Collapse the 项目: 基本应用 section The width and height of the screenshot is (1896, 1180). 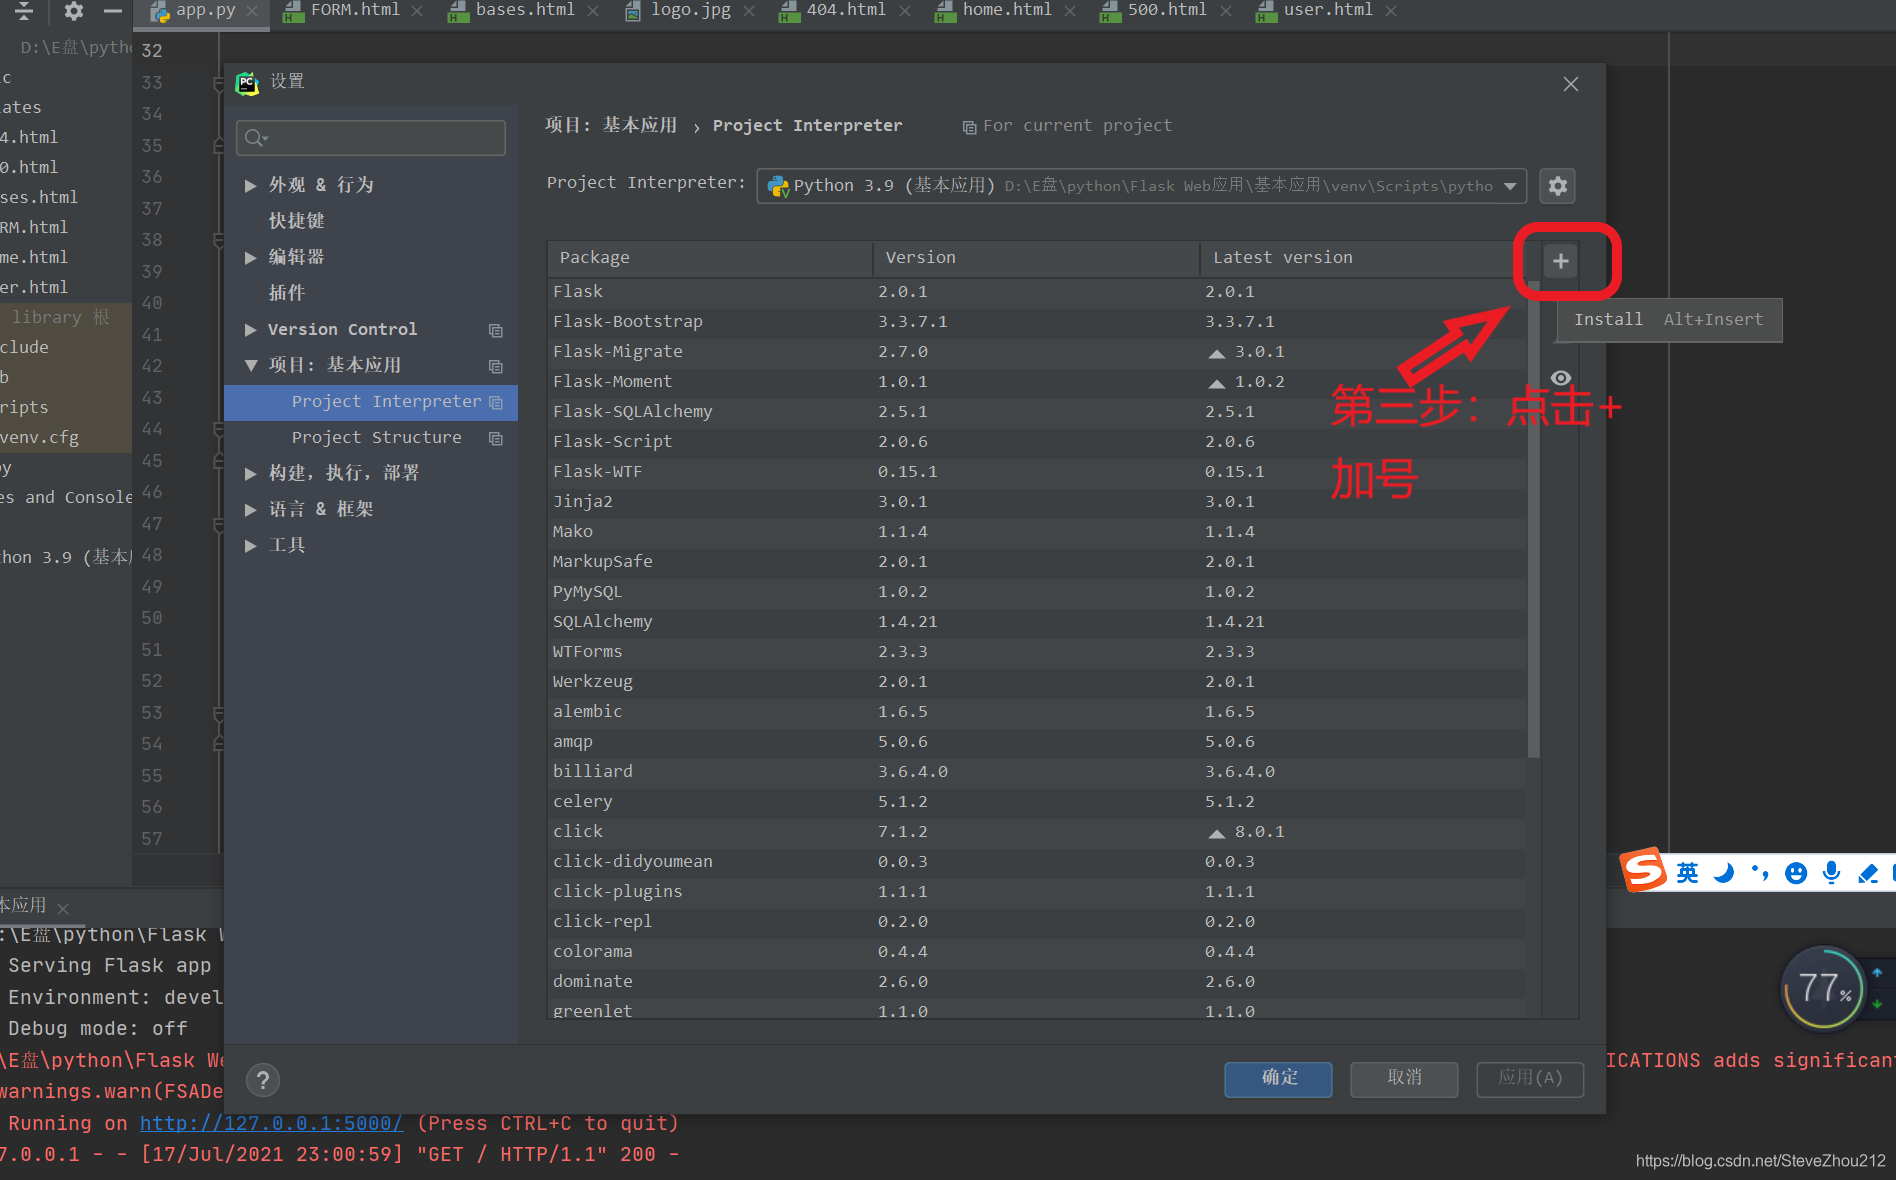tap(251, 365)
